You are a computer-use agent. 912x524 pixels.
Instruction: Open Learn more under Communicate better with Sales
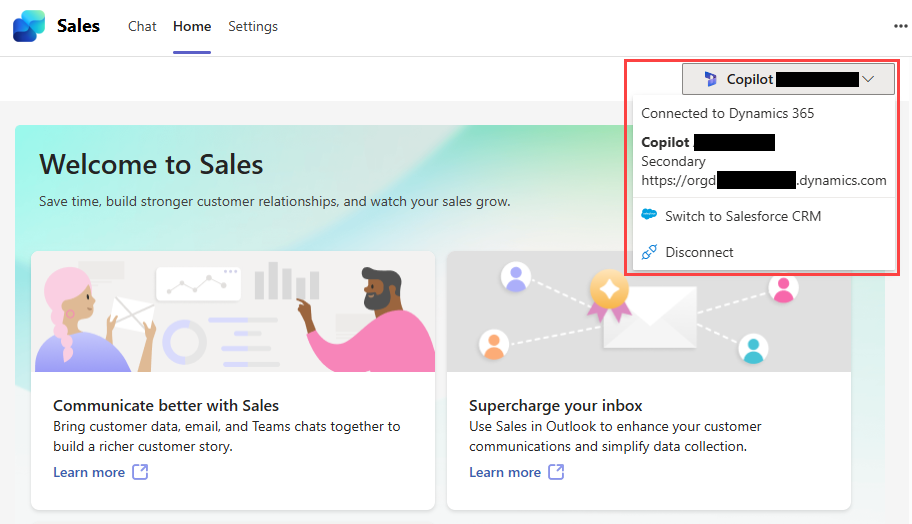[x=89, y=472]
